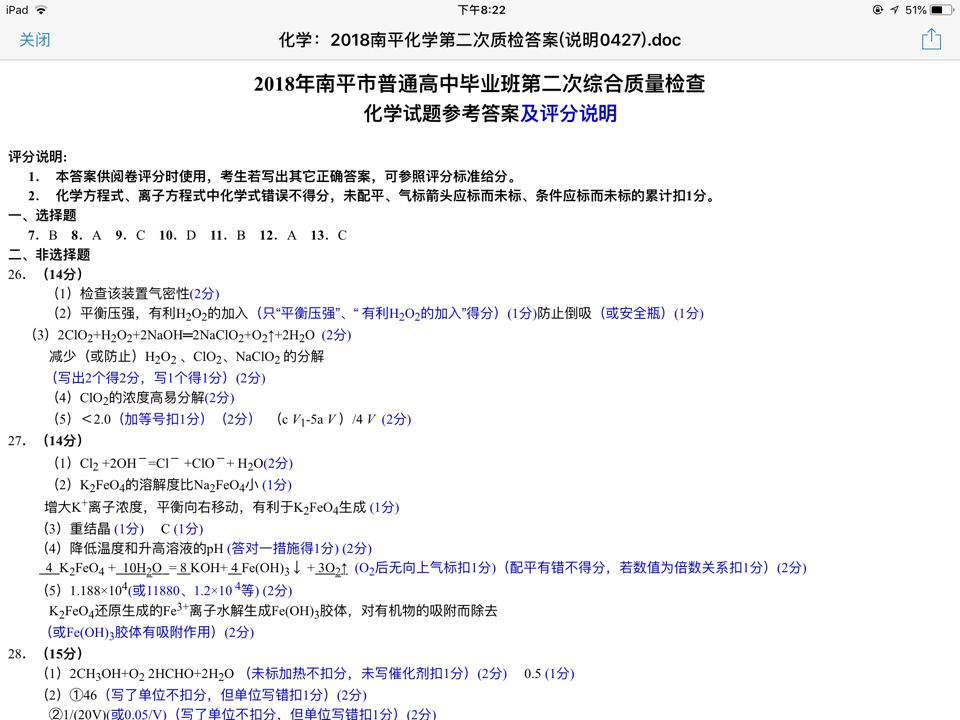Tap the share icon in the top bar
Viewport: 960px width, 720px height.
931,40
